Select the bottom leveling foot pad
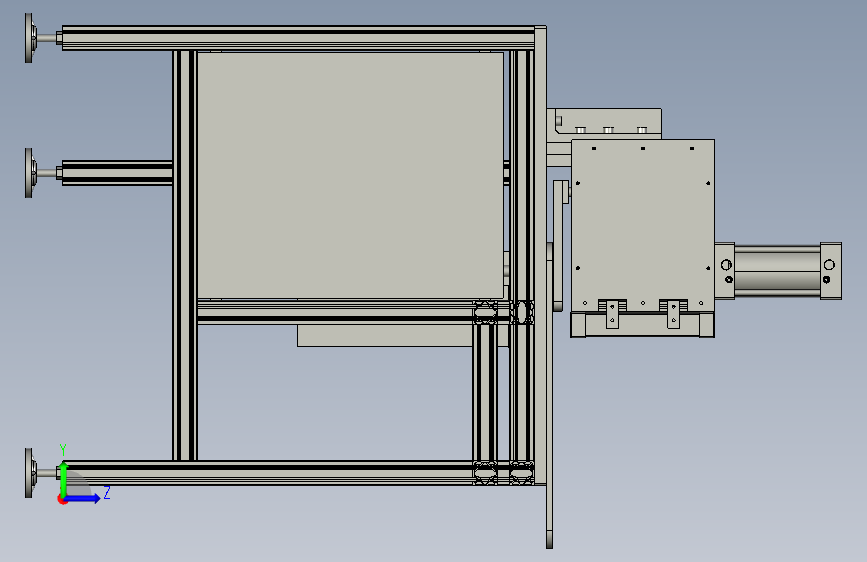This screenshot has width=867, height=562. (29, 473)
